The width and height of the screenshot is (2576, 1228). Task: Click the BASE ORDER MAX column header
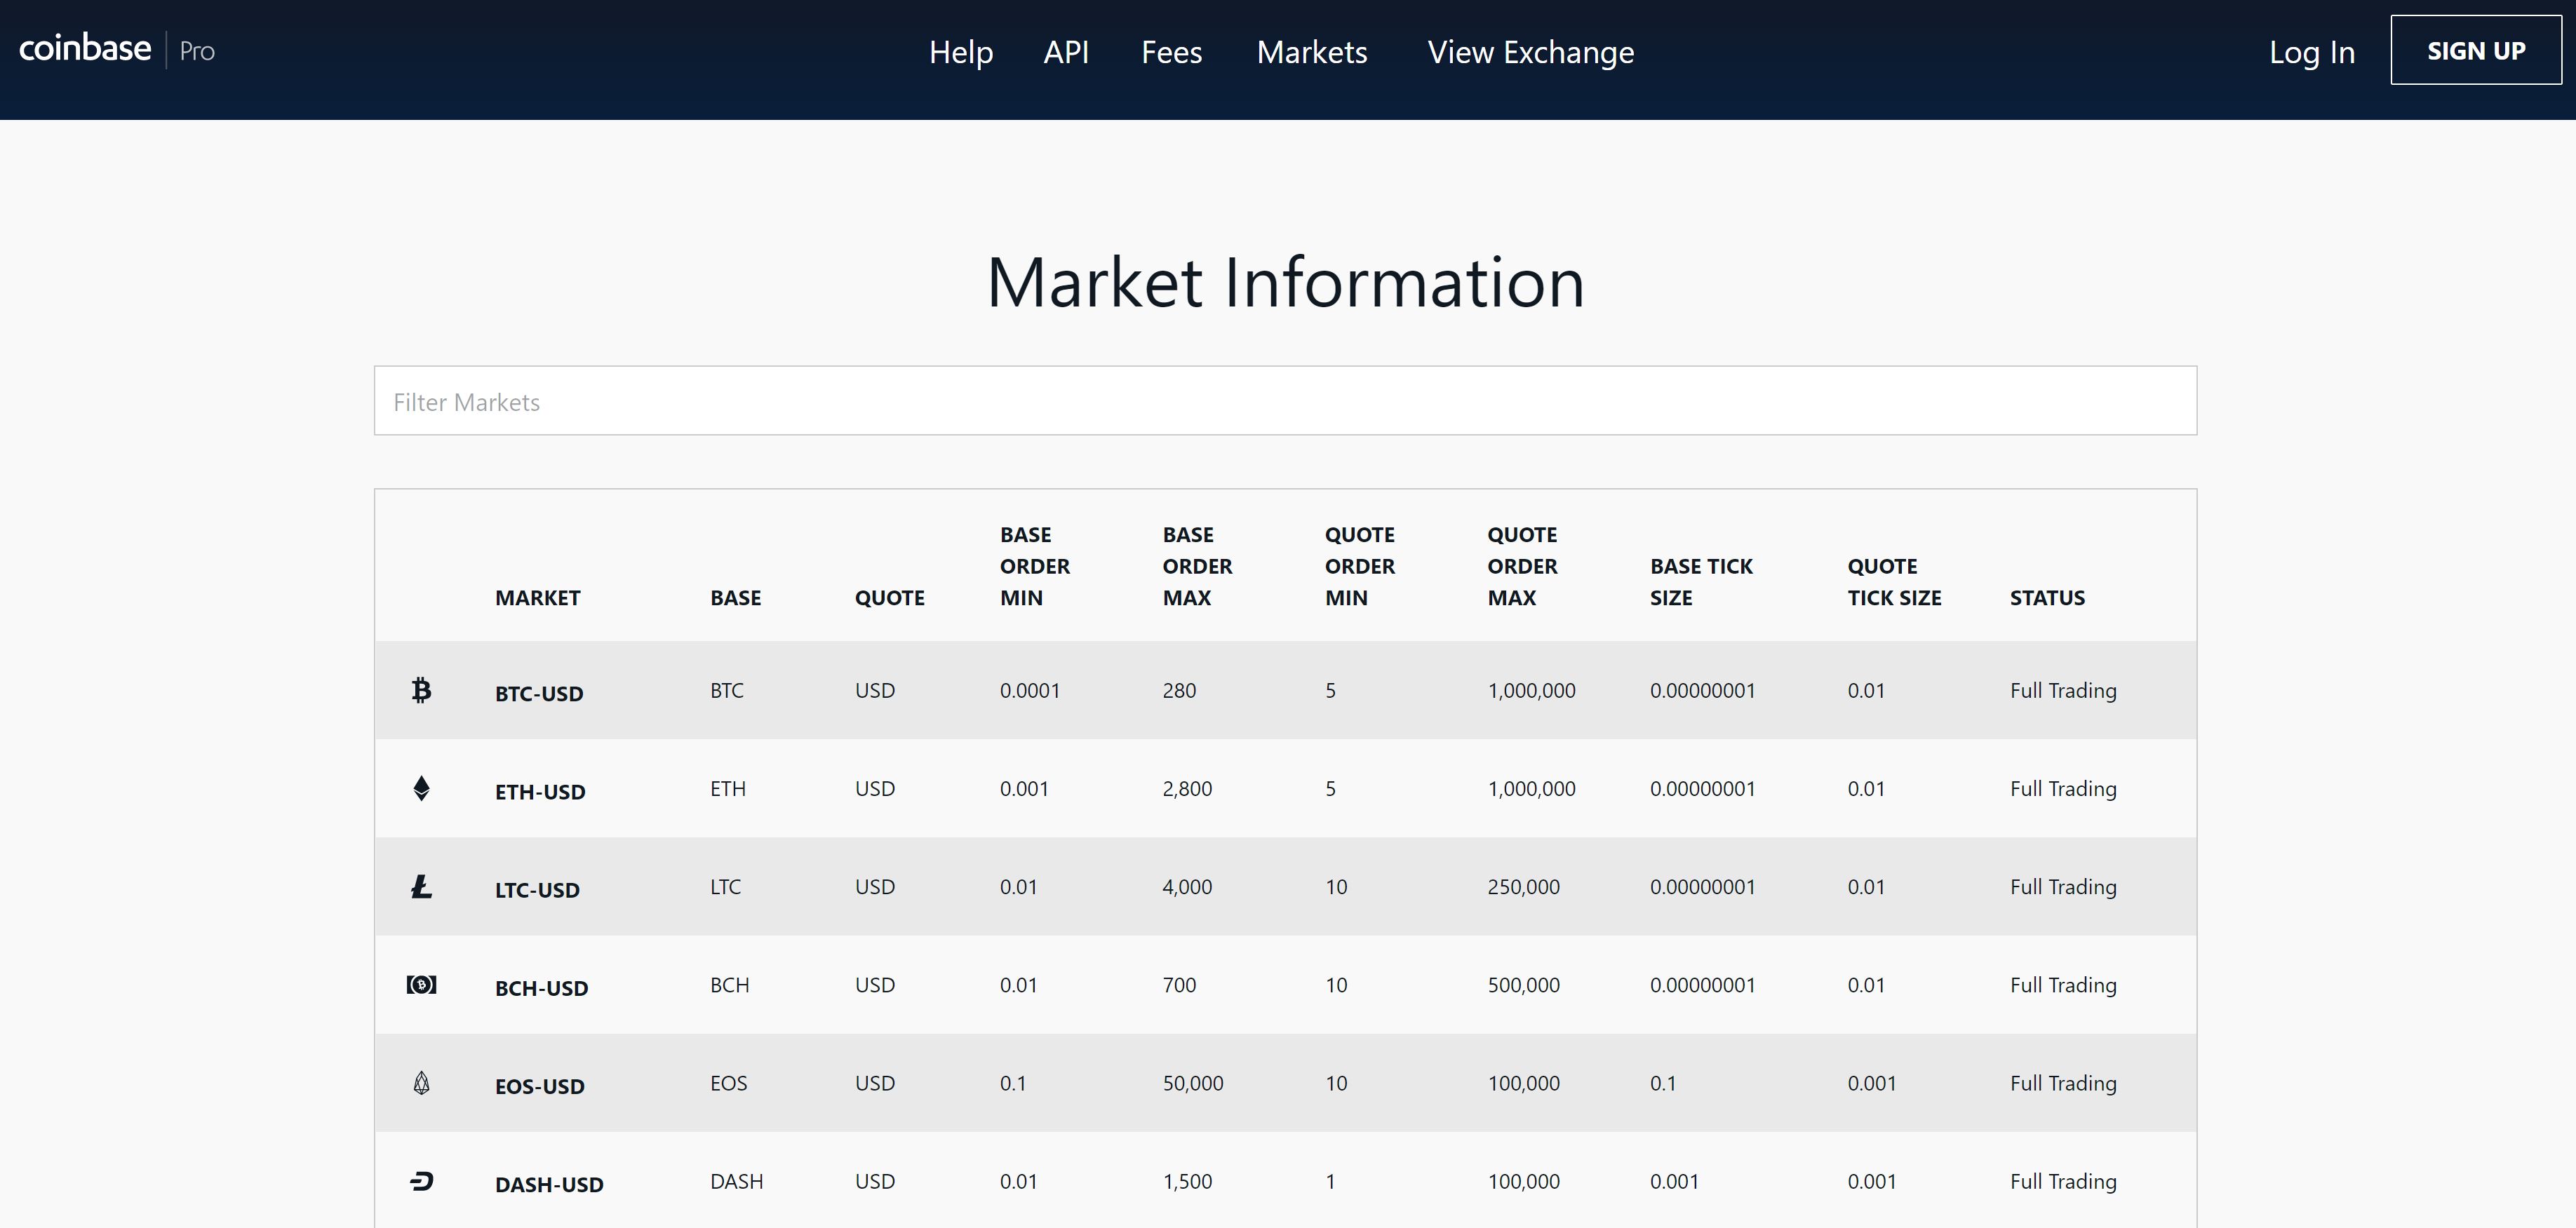(1197, 566)
